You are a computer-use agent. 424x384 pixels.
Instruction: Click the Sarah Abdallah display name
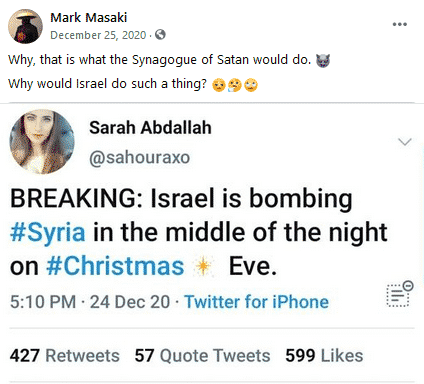pos(150,128)
